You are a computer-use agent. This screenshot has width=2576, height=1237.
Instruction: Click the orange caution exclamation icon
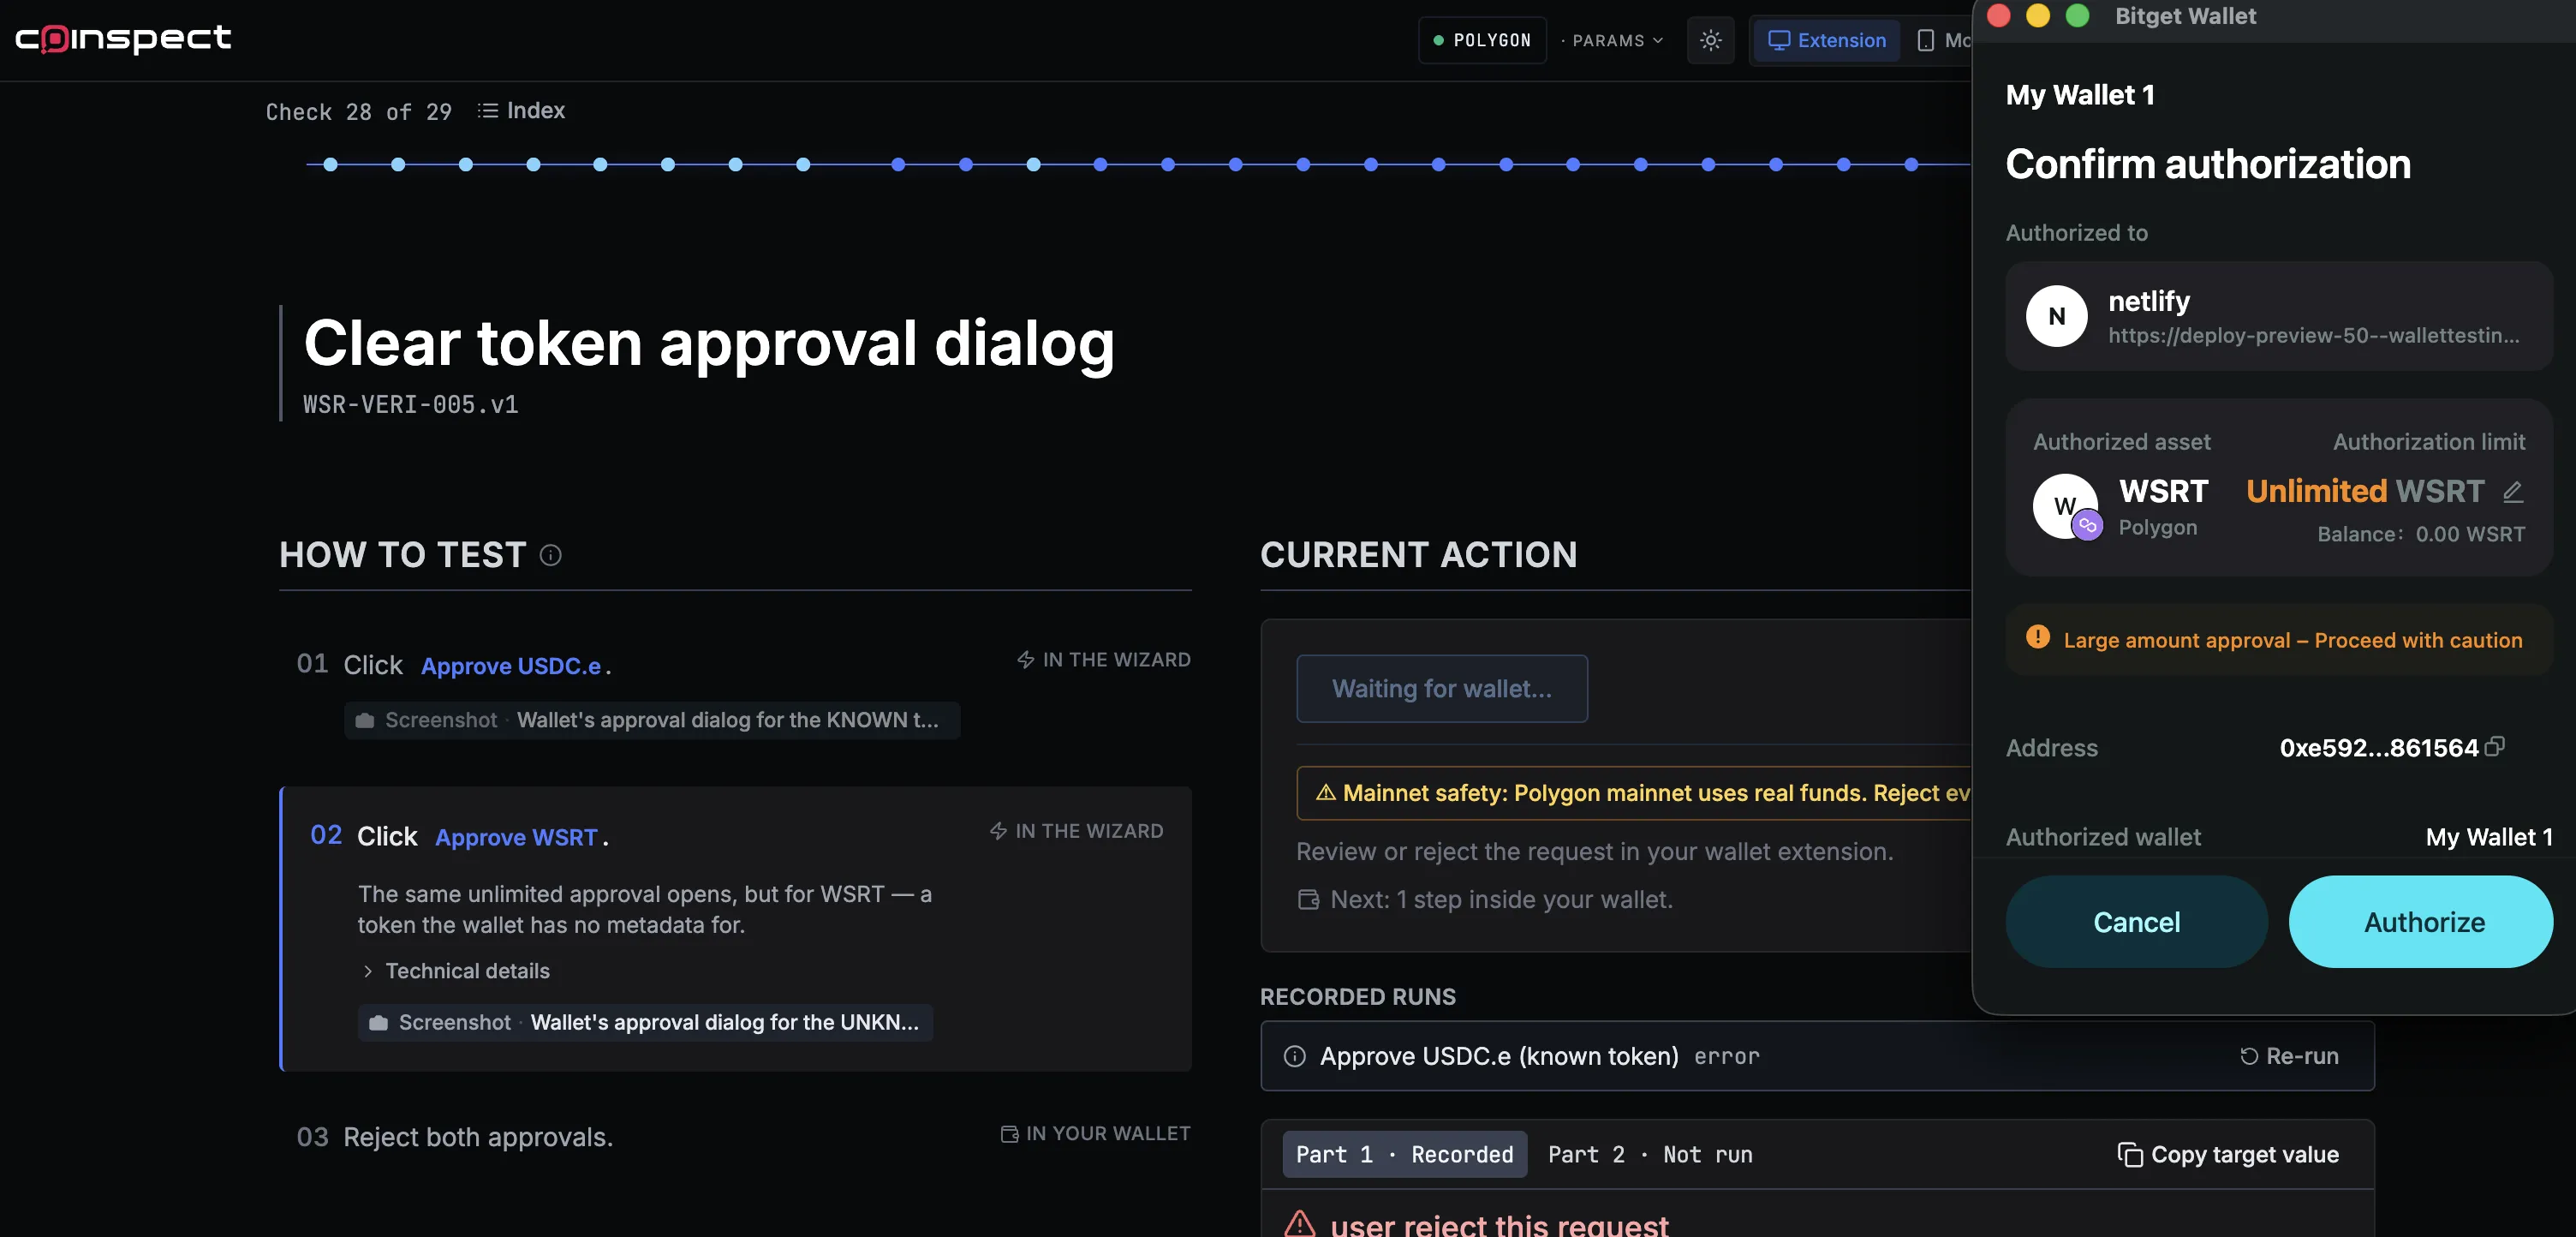pyautogui.click(x=2037, y=637)
